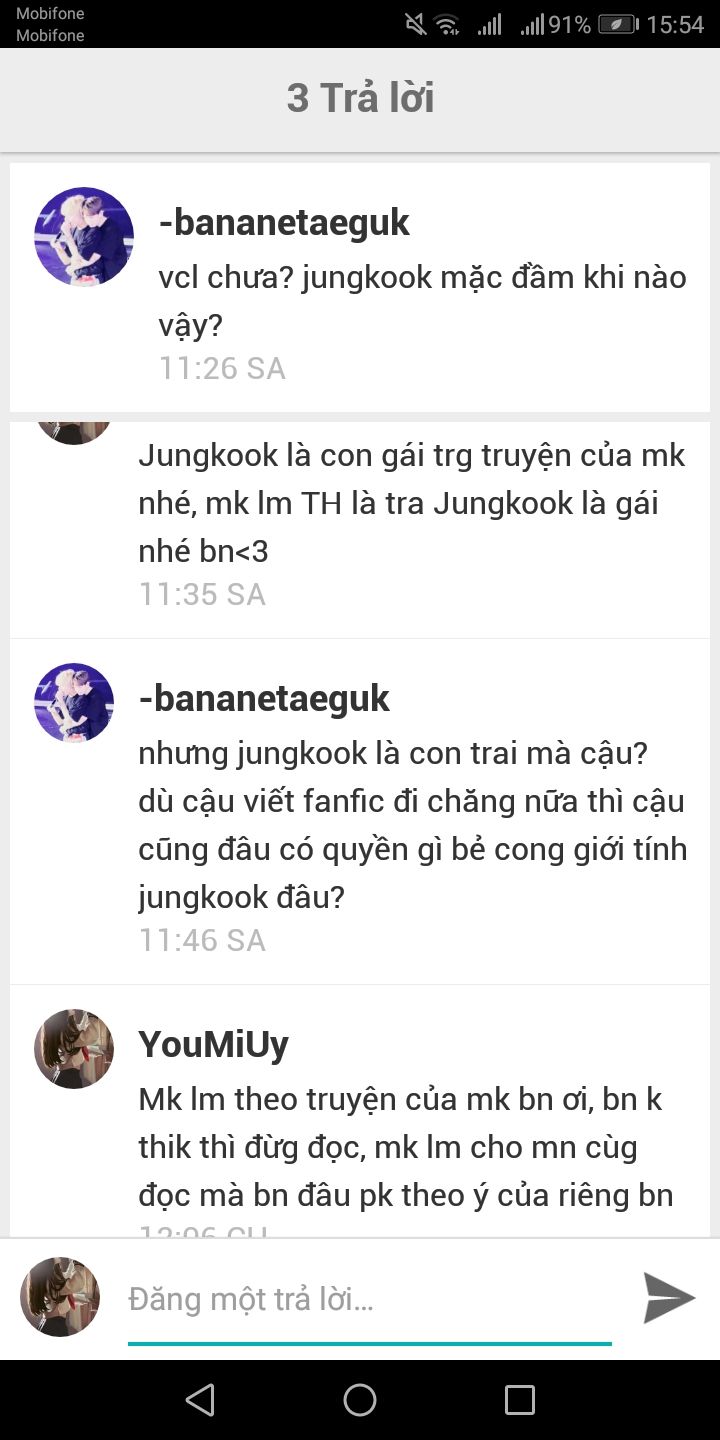
Task: Tap the muted sound icon in the status bar
Action: 415,24
